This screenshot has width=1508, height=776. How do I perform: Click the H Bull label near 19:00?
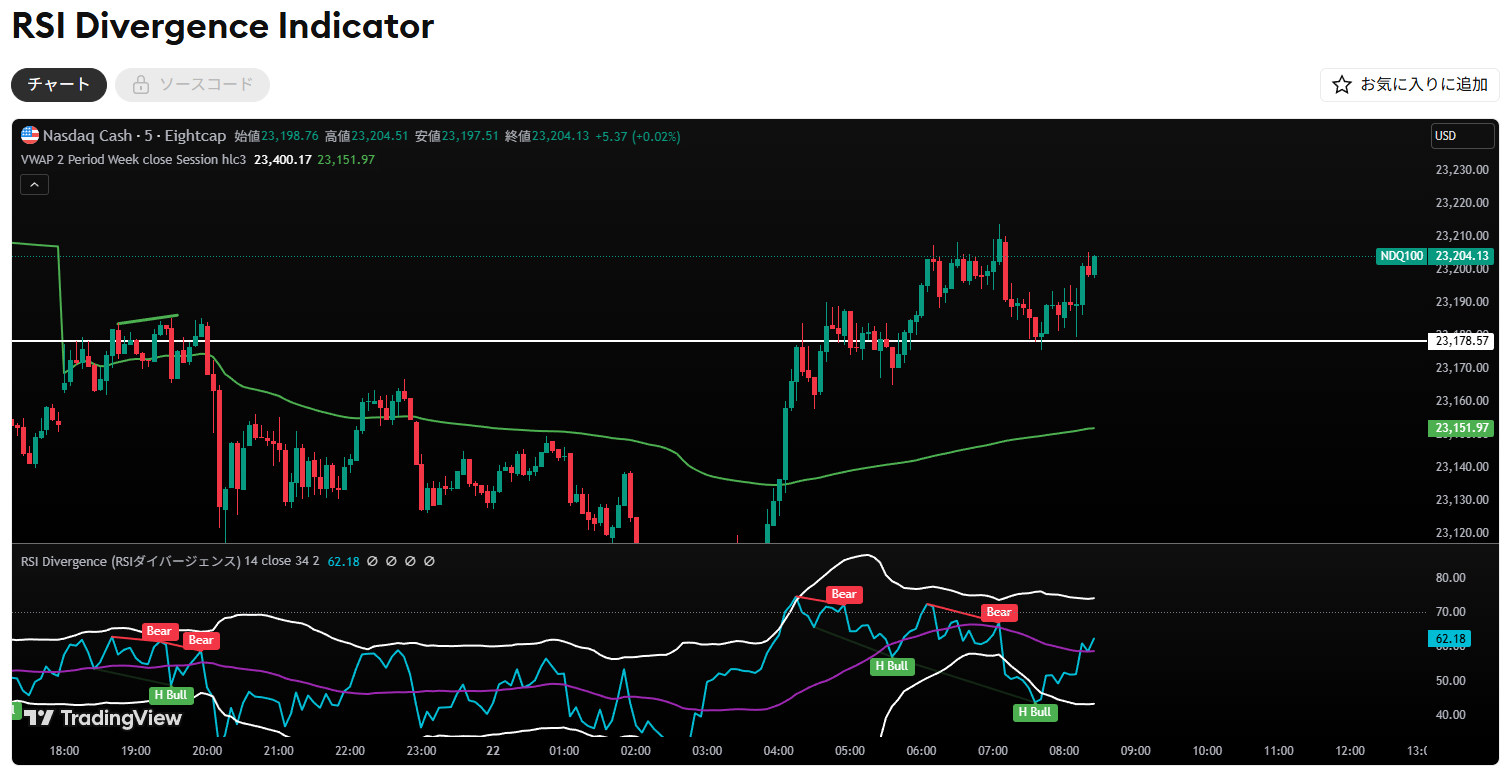click(x=171, y=695)
